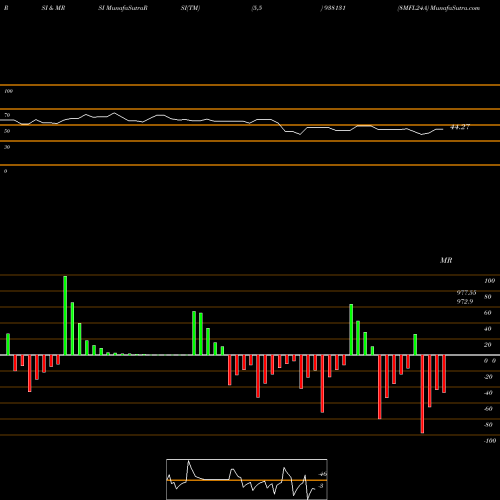The height and width of the screenshot is (500, 500).
Task: Open the mini overview chart thumbnail at bottom
Action: click(x=247, y=479)
